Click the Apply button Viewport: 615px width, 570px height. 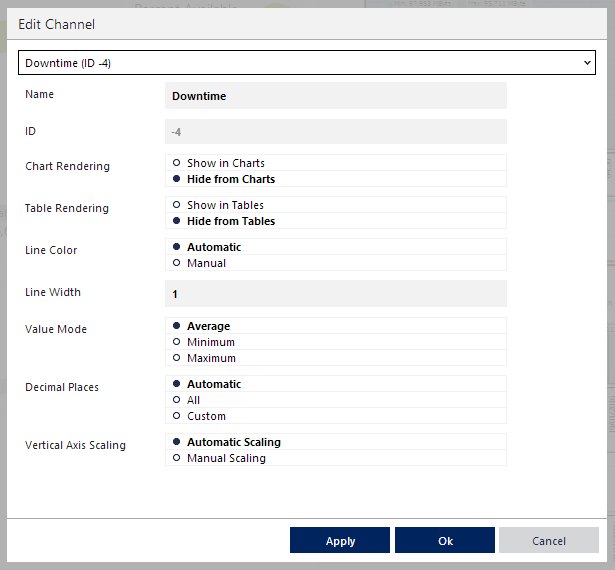[x=340, y=540]
